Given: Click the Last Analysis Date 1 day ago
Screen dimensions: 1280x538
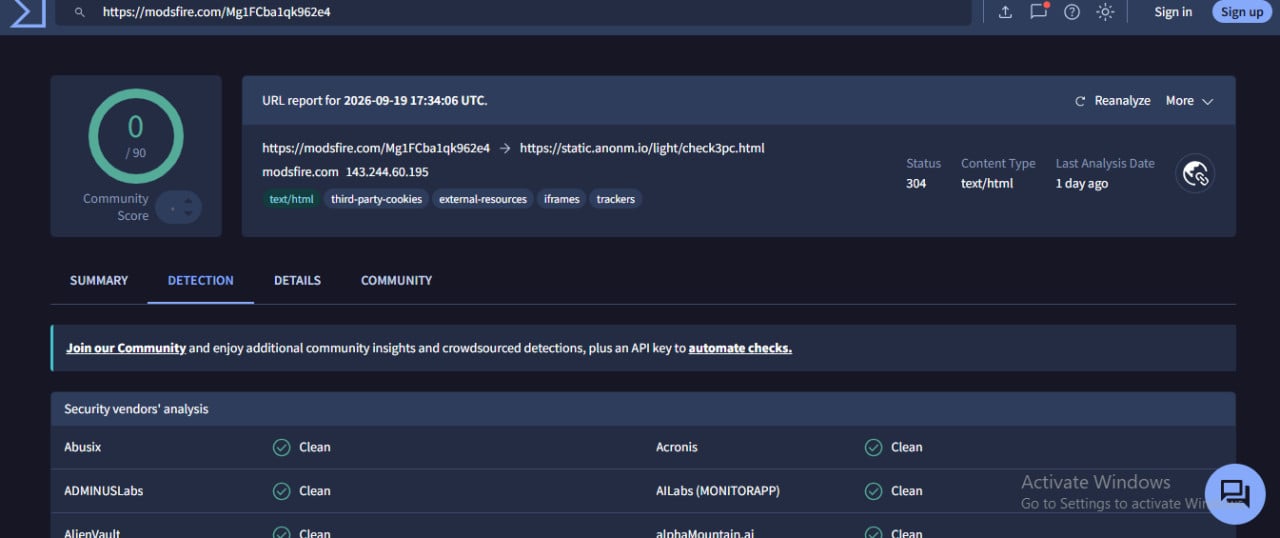Looking at the screenshot, I should pyautogui.click(x=1082, y=184).
